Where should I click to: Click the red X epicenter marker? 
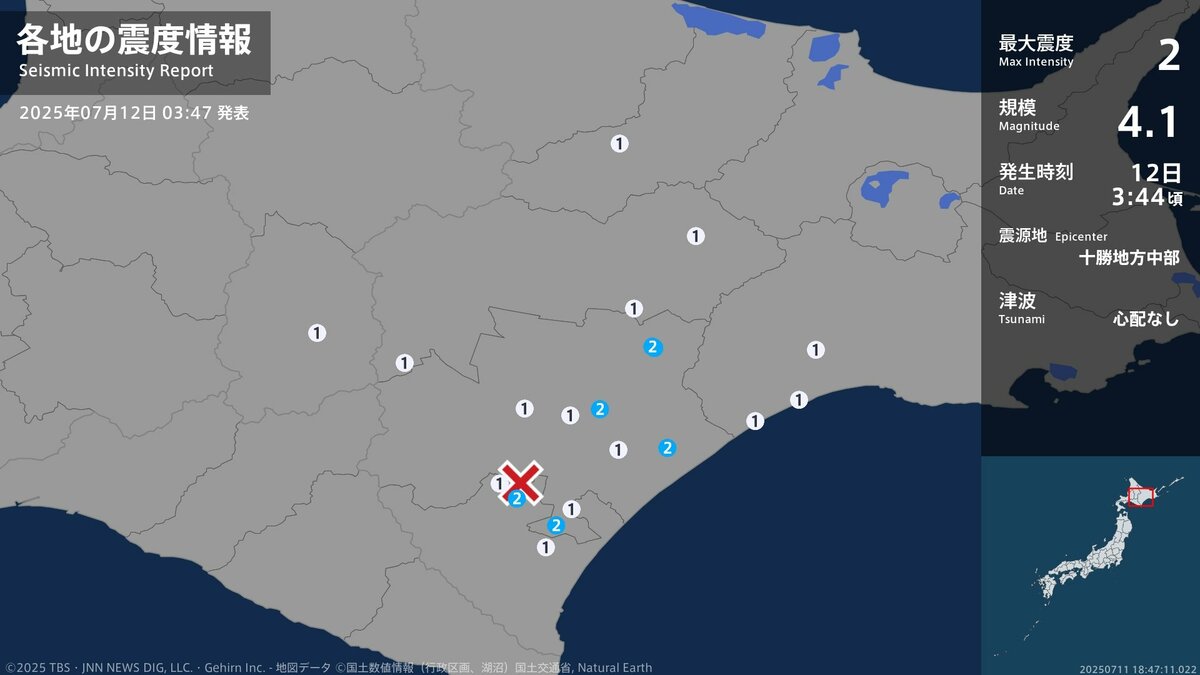521,482
